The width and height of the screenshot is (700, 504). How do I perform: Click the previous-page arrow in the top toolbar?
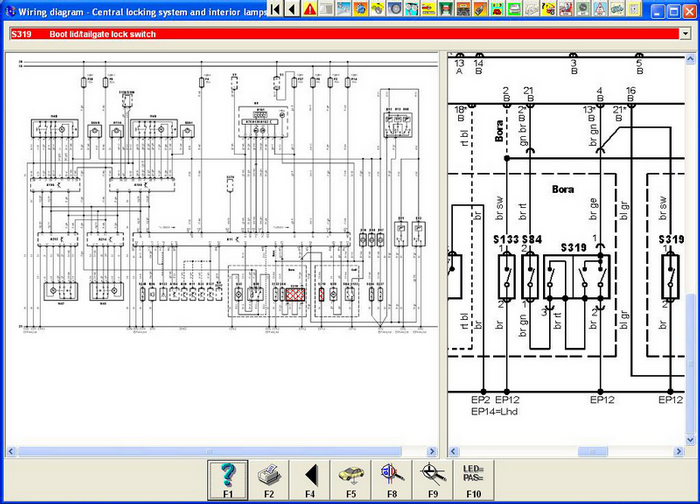tap(291, 9)
